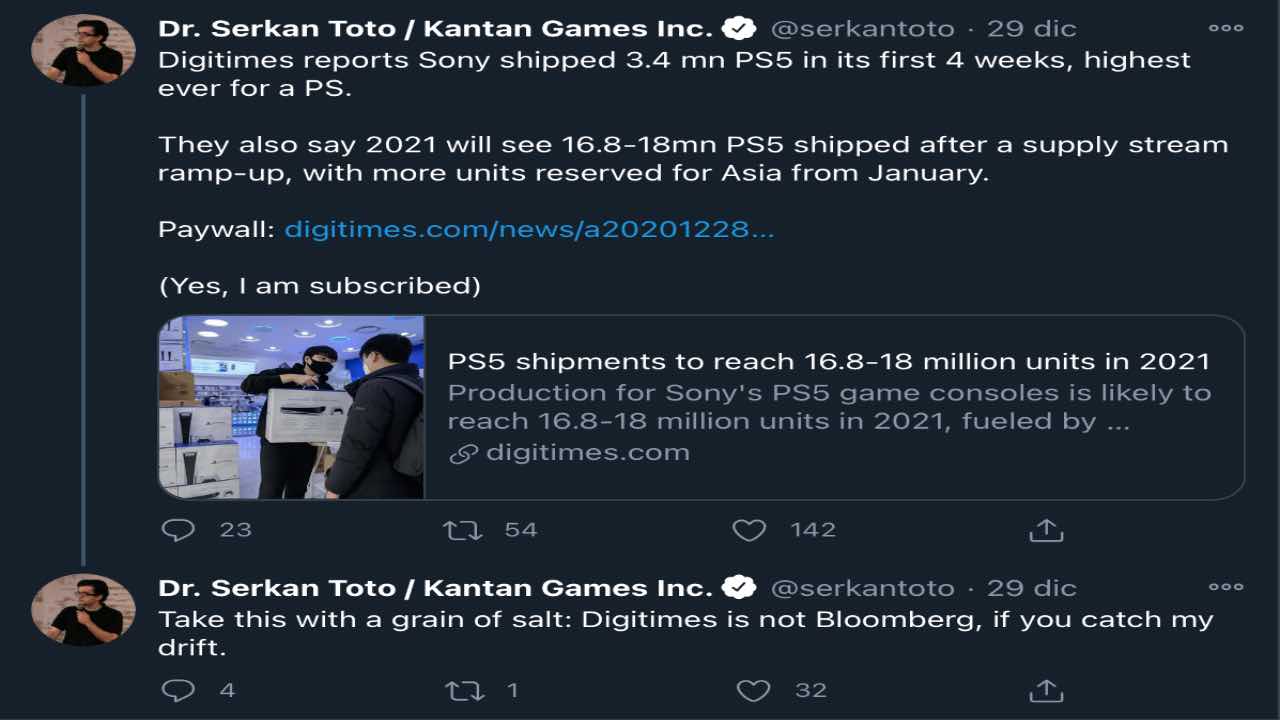Retweet the first PS5 shipment tweet
The width and height of the screenshot is (1280, 720).
click(463, 529)
